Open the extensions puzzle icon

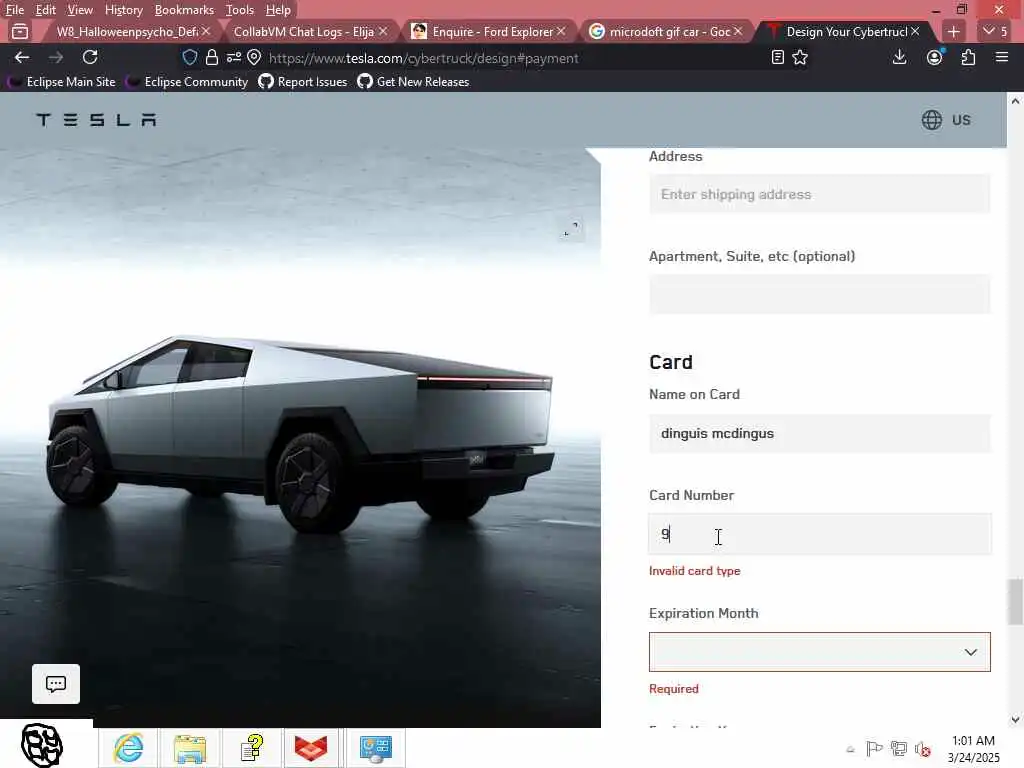pyautogui.click(x=968, y=57)
